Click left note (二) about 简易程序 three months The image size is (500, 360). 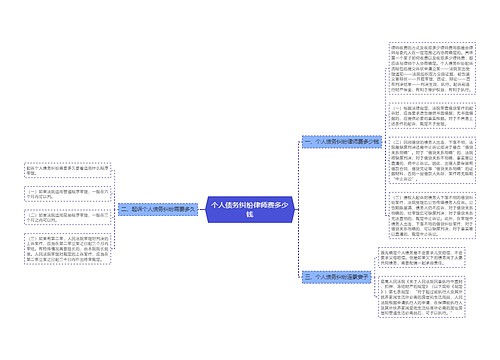68,217
